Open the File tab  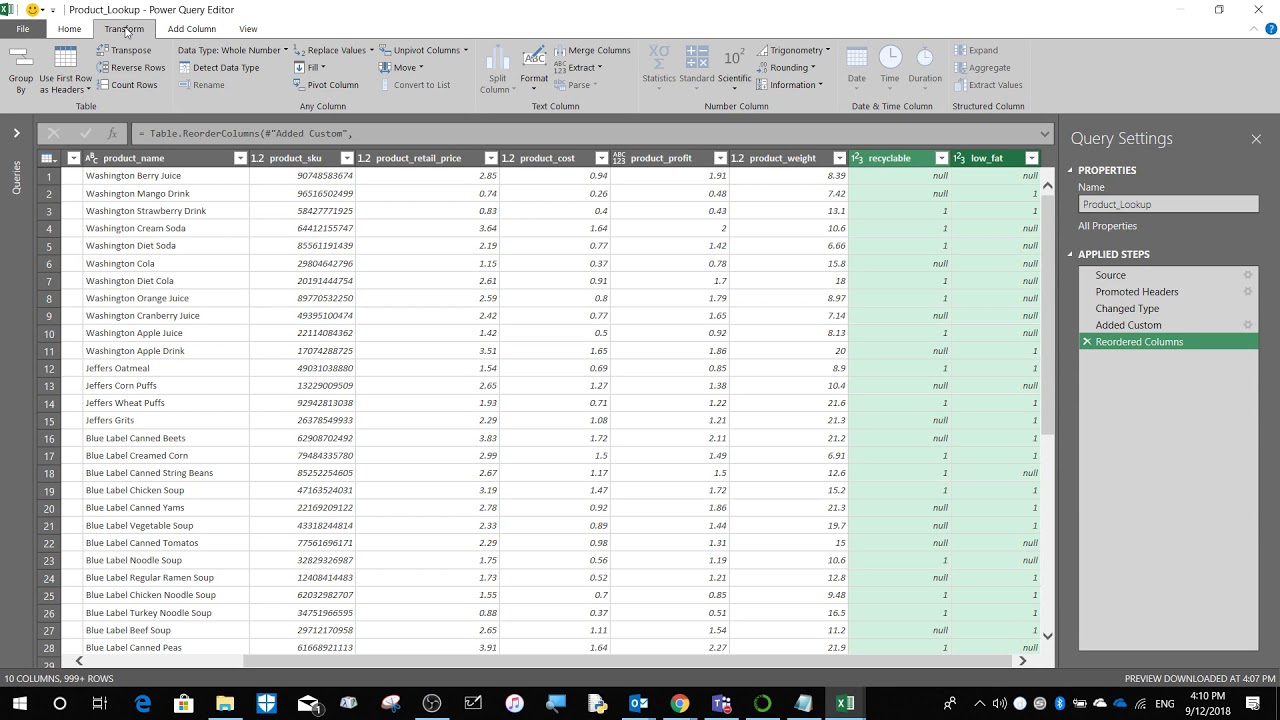coord(22,29)
